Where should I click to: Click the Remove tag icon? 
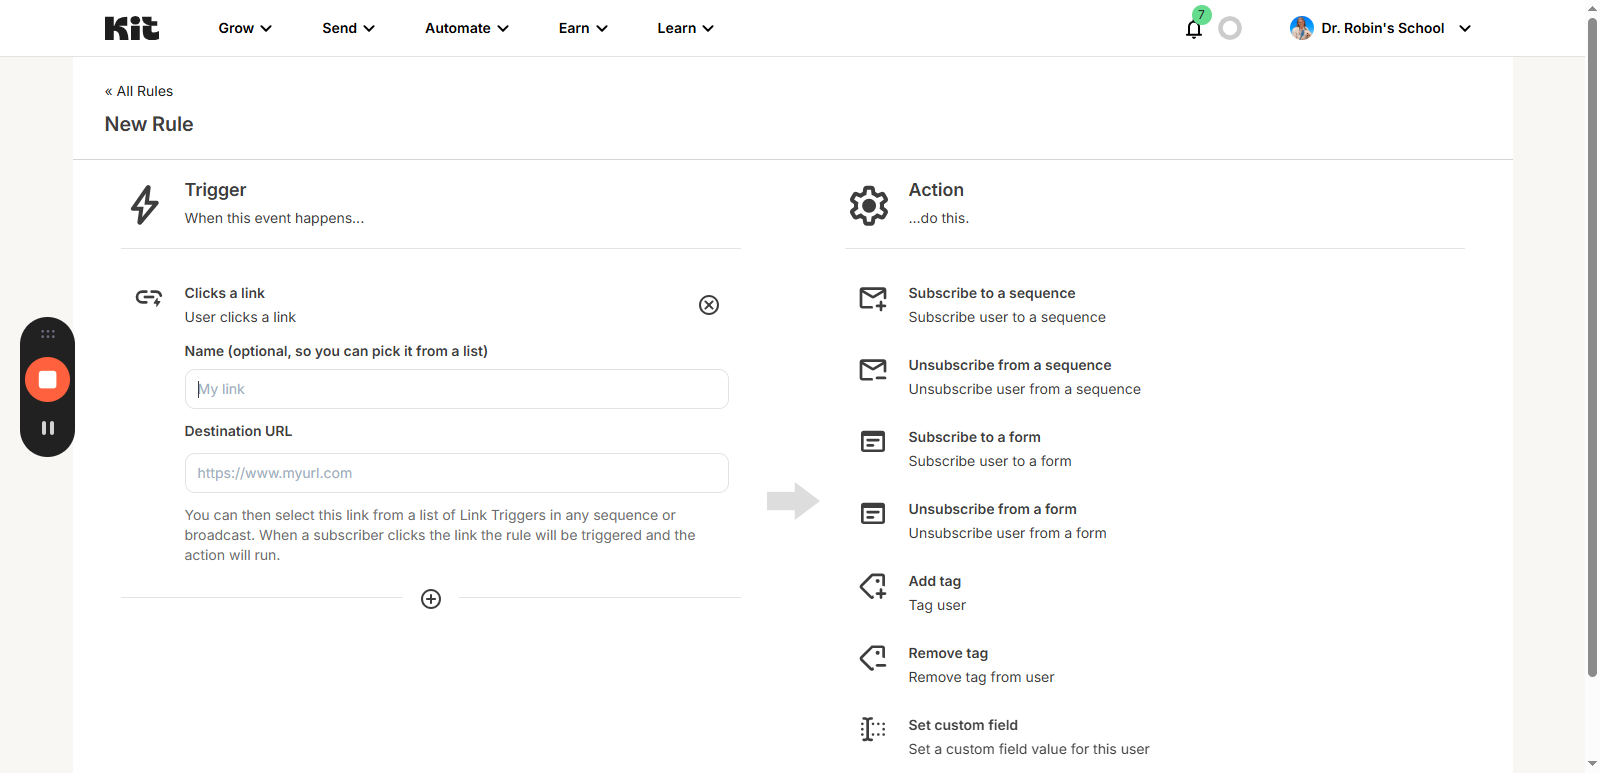[872, 659]
